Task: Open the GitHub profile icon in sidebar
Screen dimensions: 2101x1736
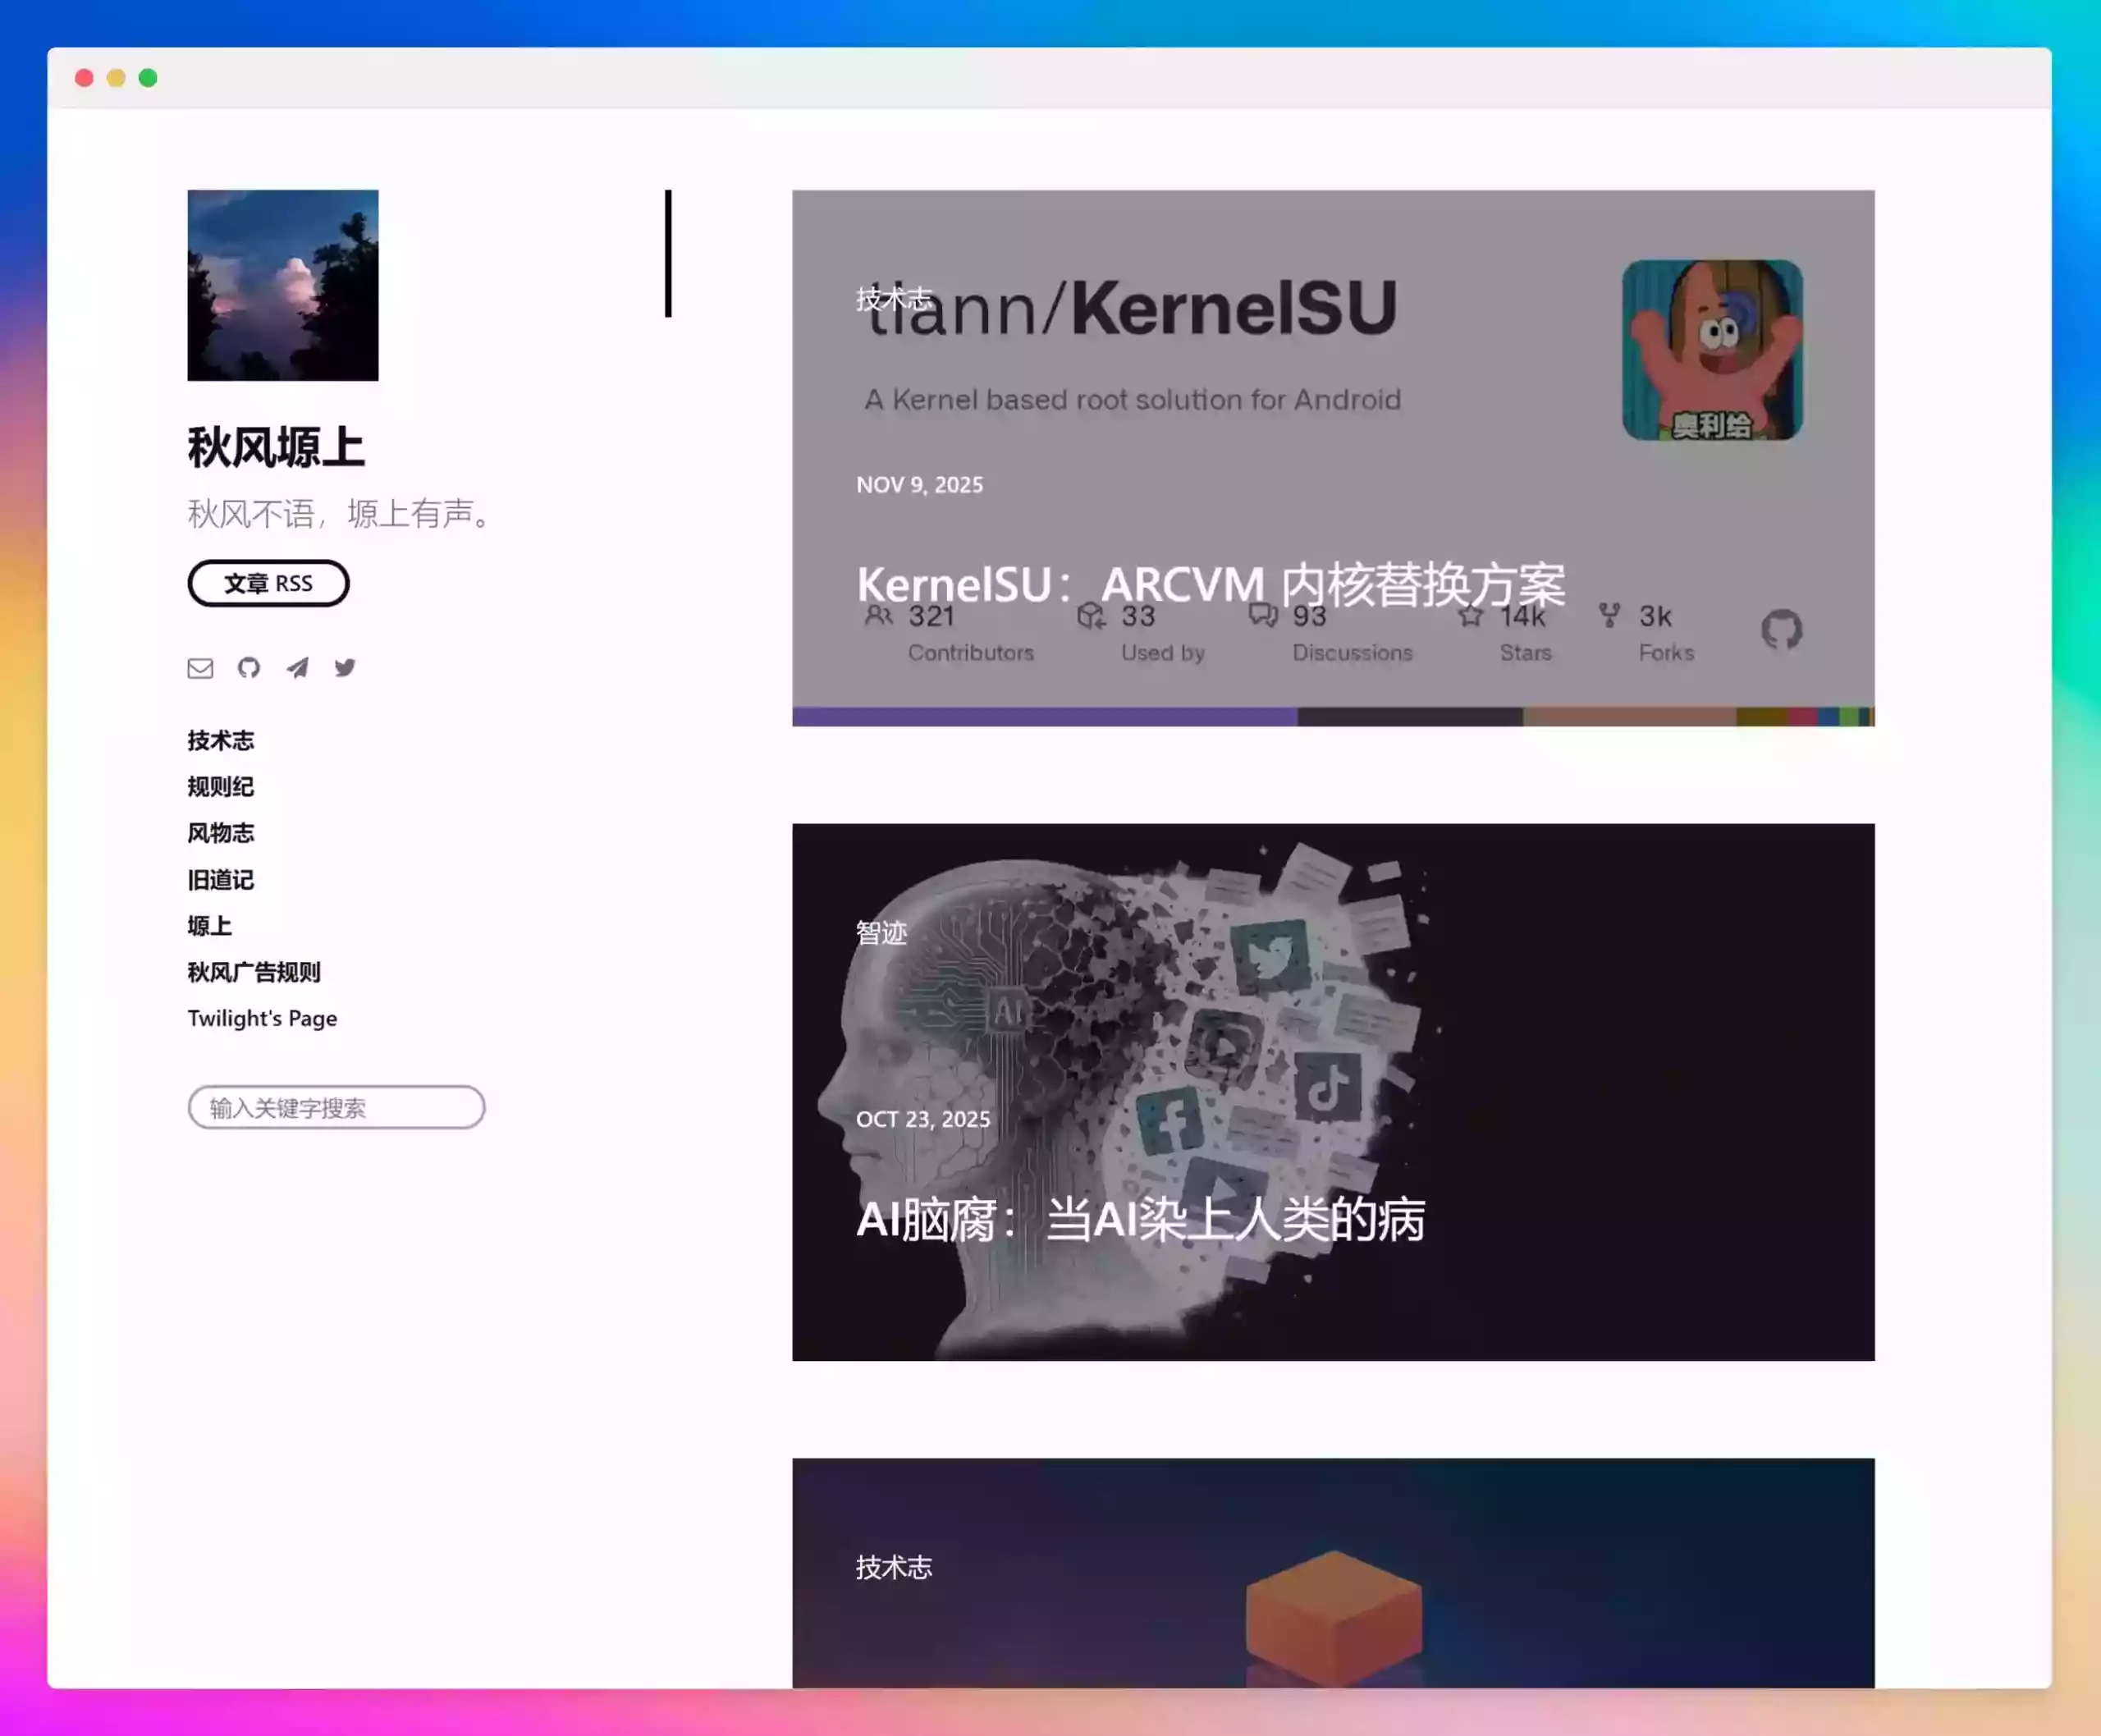Action: point(249,668)
